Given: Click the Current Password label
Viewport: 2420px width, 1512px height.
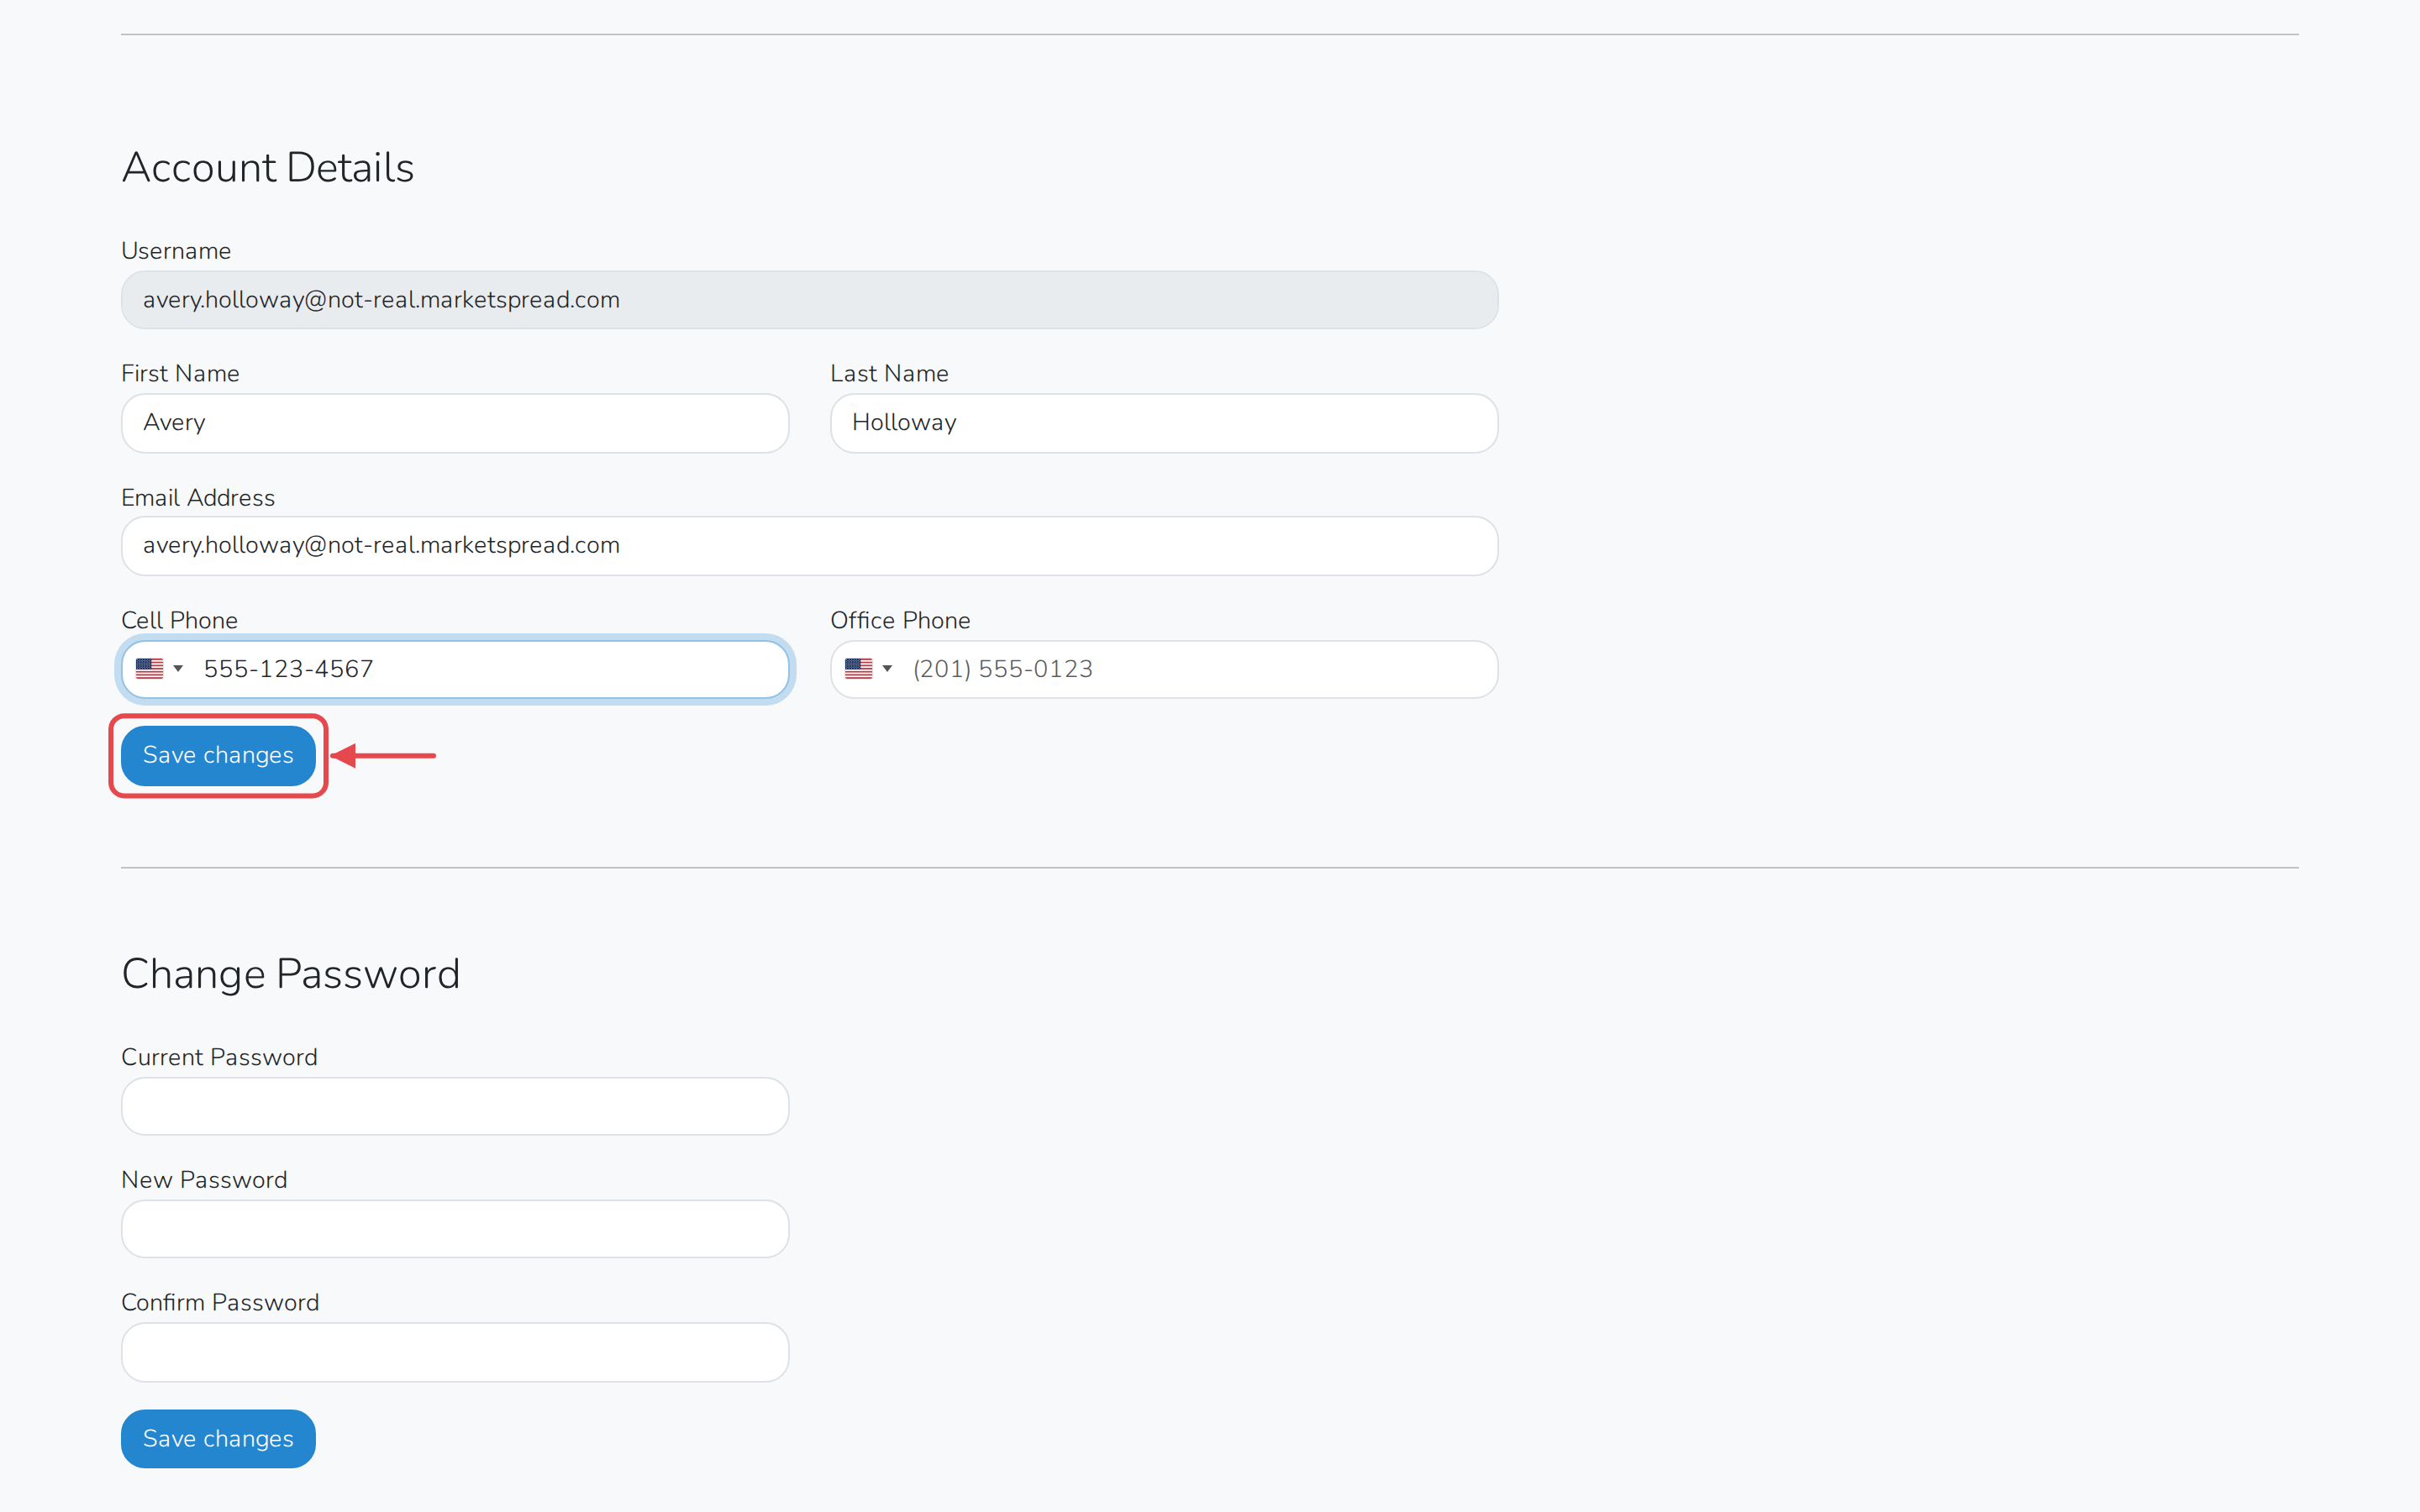Looking at the screenshot, I should click(219, 1058).
